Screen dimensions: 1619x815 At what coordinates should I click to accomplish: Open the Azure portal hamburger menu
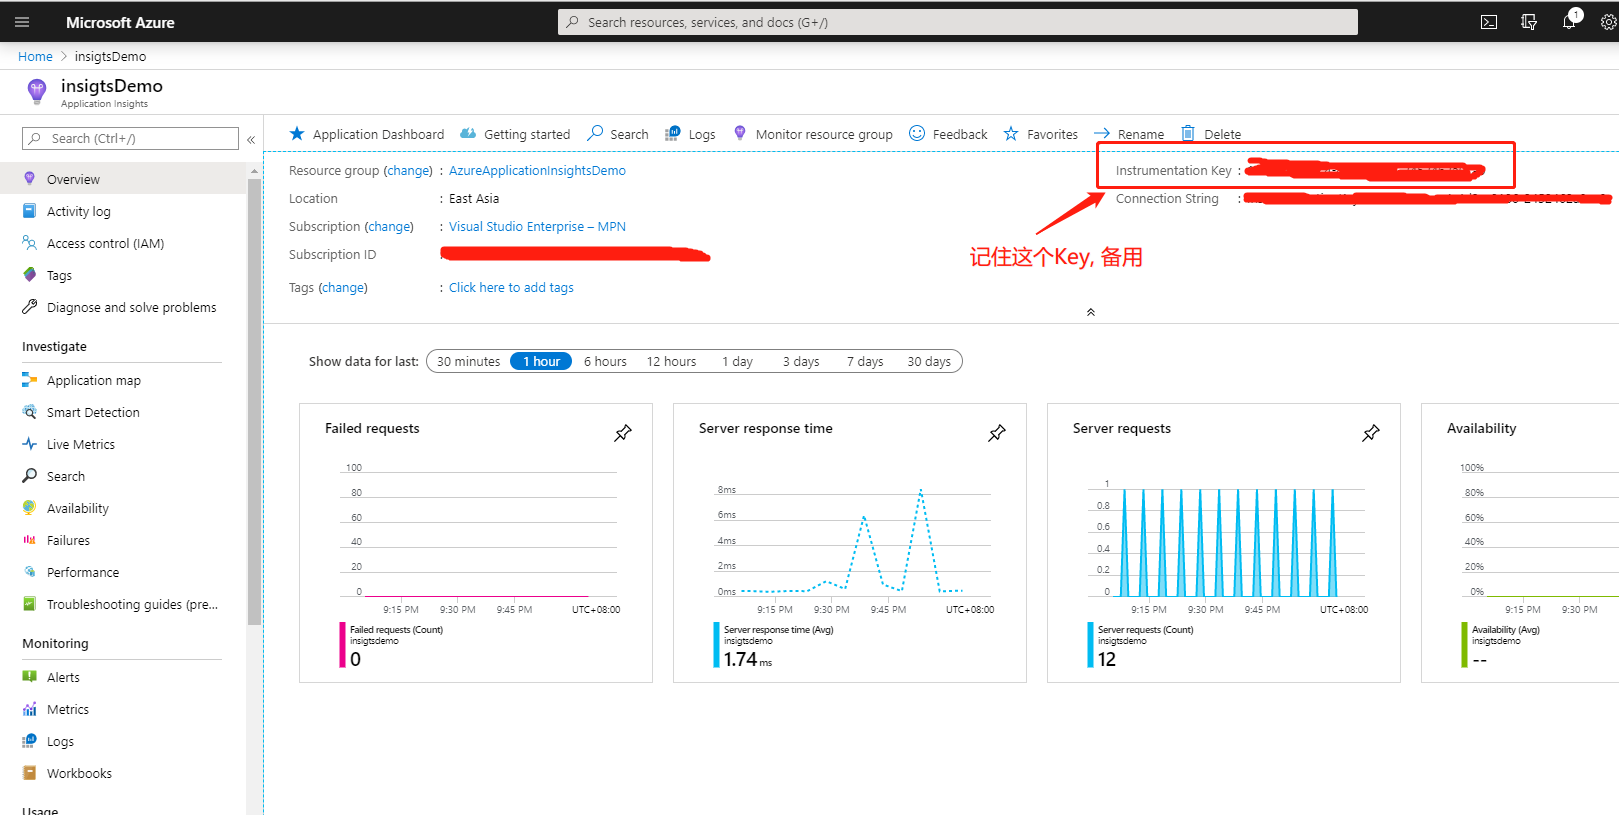pos(22,22)
